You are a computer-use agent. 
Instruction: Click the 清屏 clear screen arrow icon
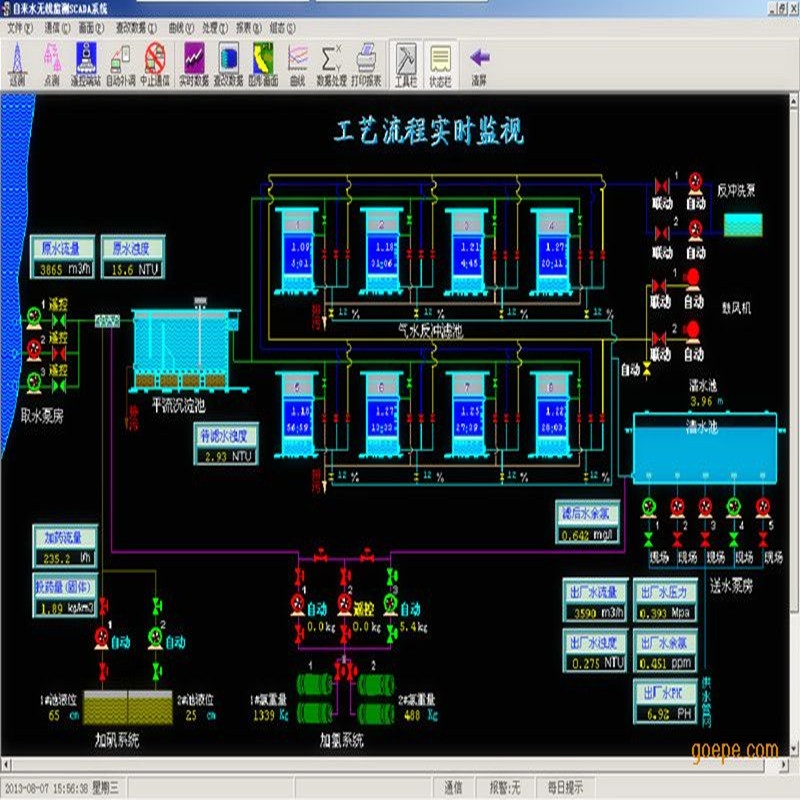(x=479, y=60)
